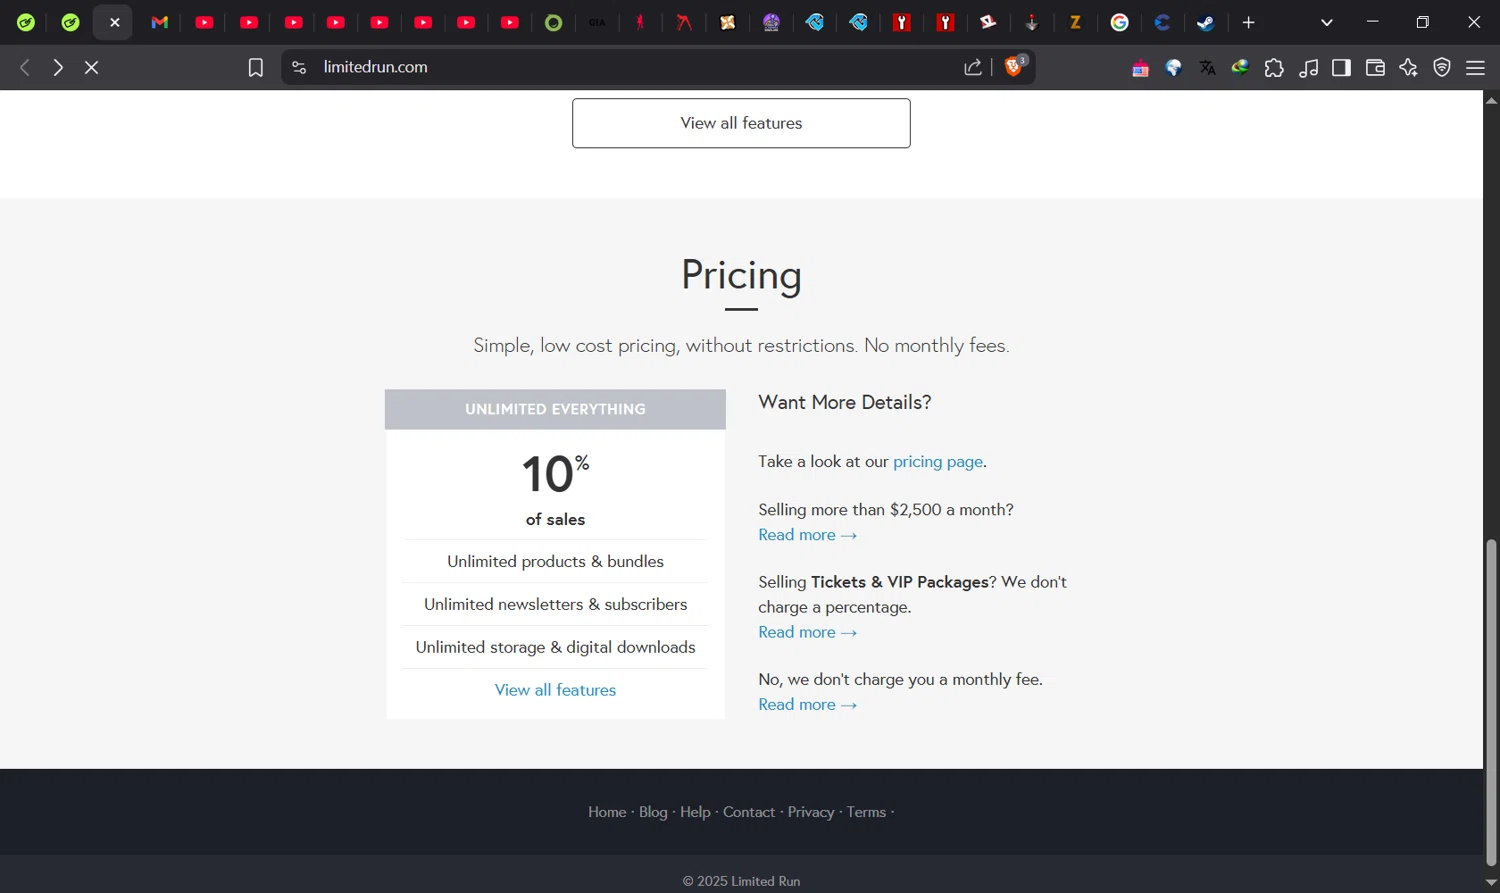Bookmark this page with the bookmark icon

click(x=256, y=67)
